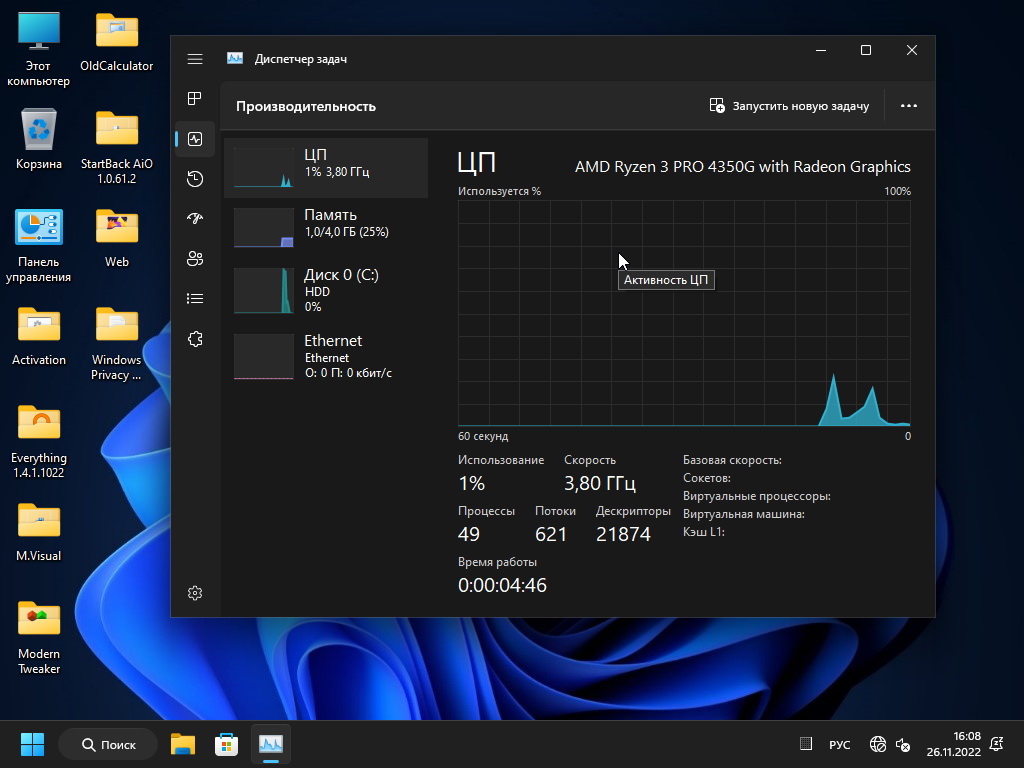
Task: Open the three-dots more options menu
Action: tap(908, 106)
